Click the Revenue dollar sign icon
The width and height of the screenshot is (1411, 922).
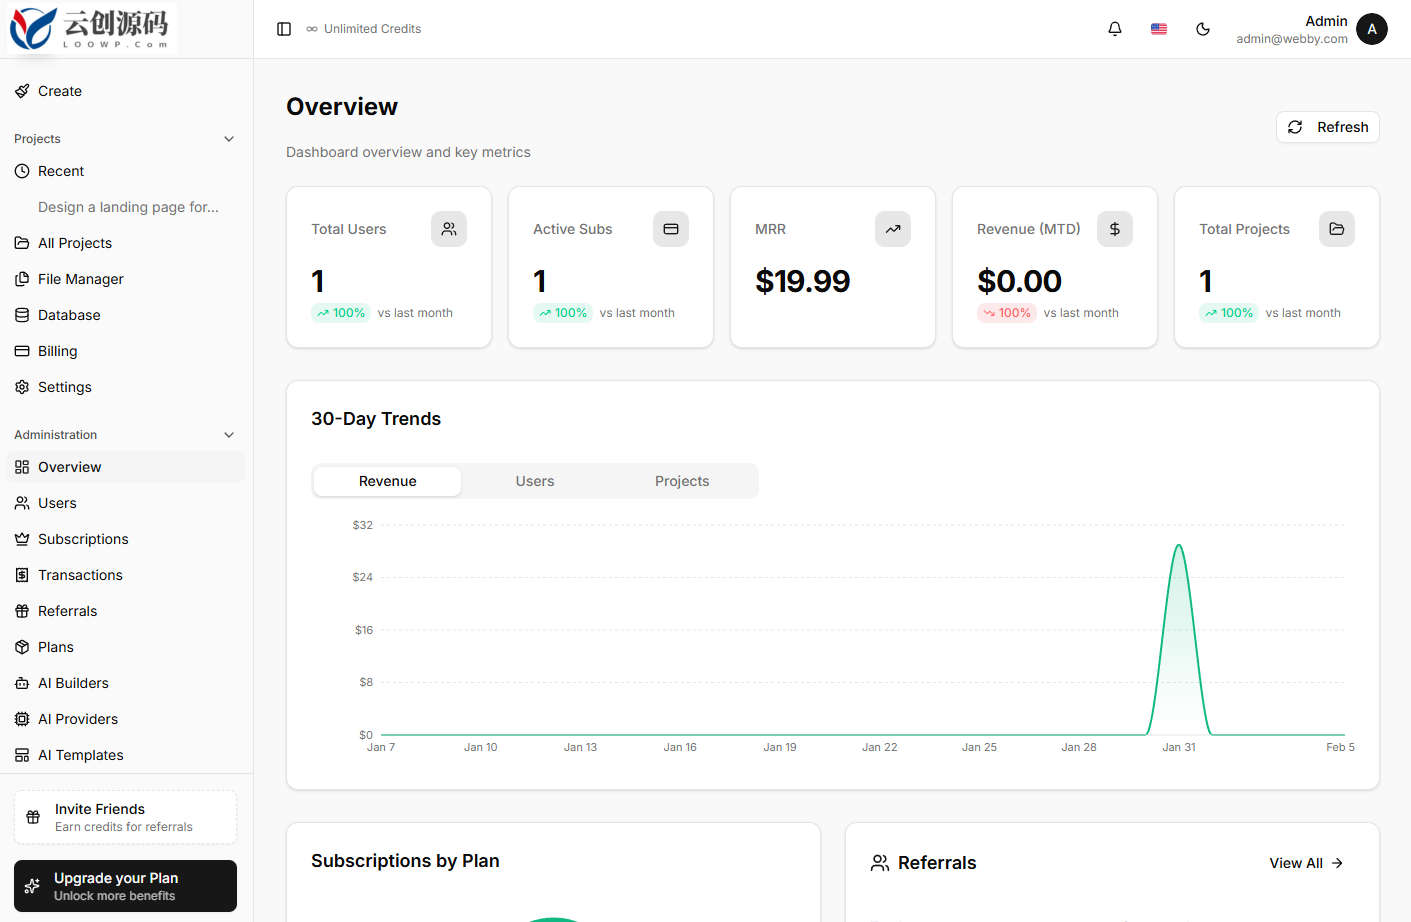[1115, 229]
